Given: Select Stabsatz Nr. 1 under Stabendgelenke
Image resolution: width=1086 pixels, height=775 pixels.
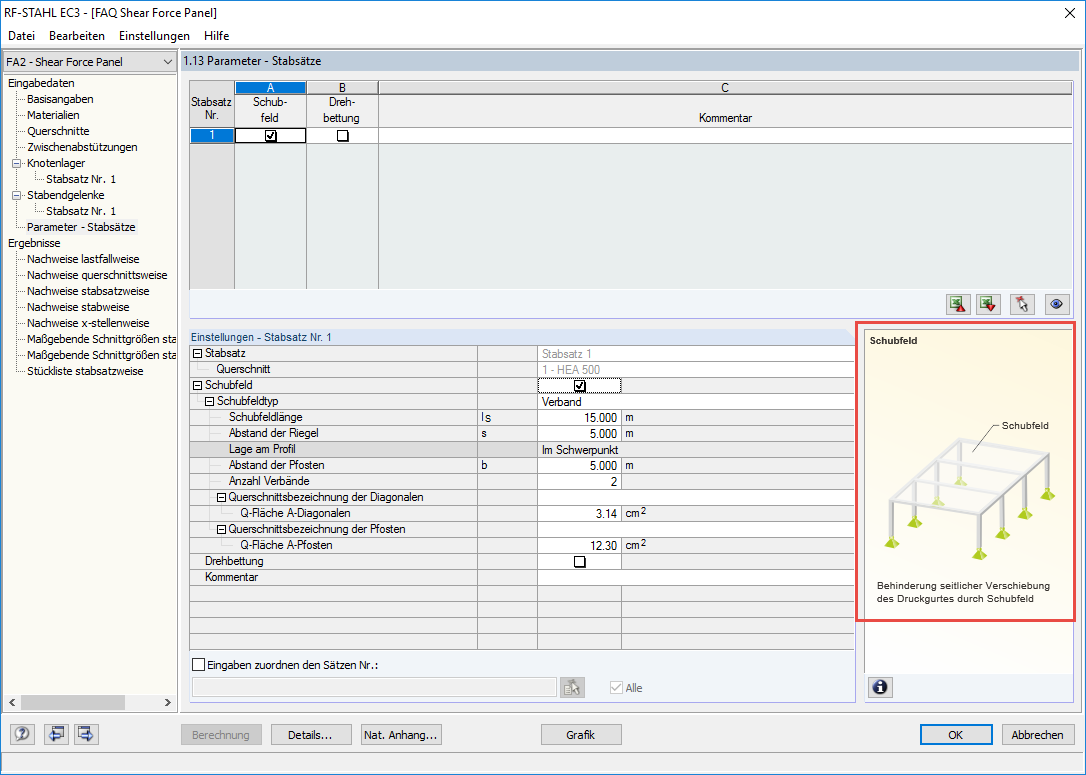Looking at the screenshot, I should tap(81, 211).
